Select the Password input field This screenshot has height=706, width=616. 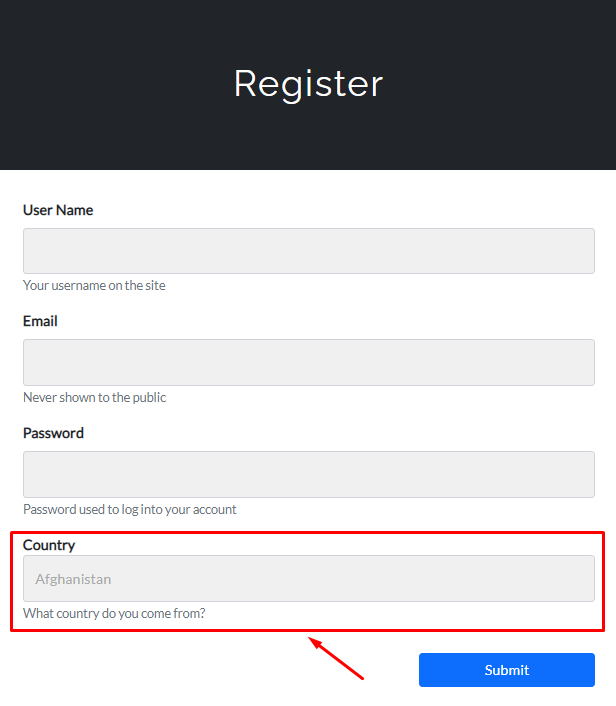tap(308, 474)
